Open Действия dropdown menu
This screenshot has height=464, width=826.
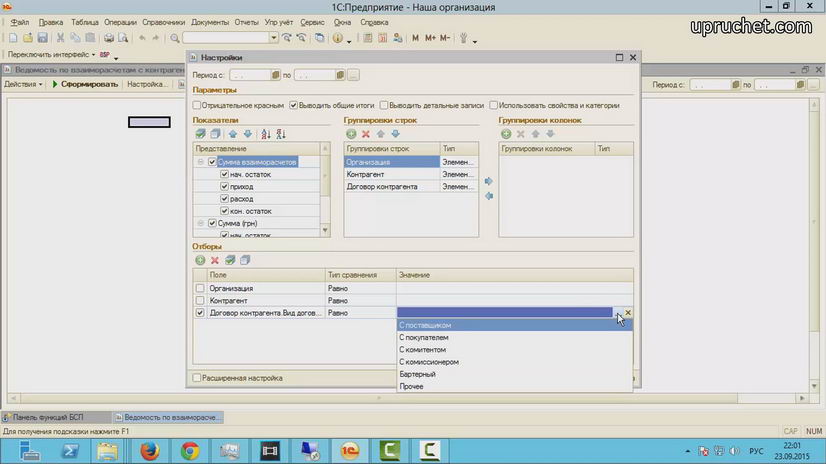pos(23,84)
